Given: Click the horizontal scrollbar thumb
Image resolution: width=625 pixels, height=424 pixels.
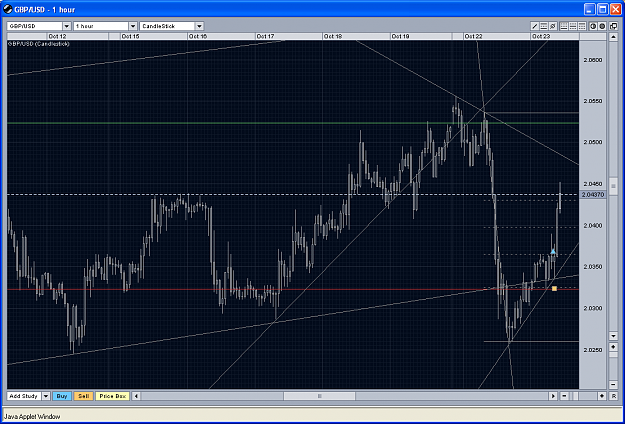Looking at the screenshot, I should (x=319, y=396).
